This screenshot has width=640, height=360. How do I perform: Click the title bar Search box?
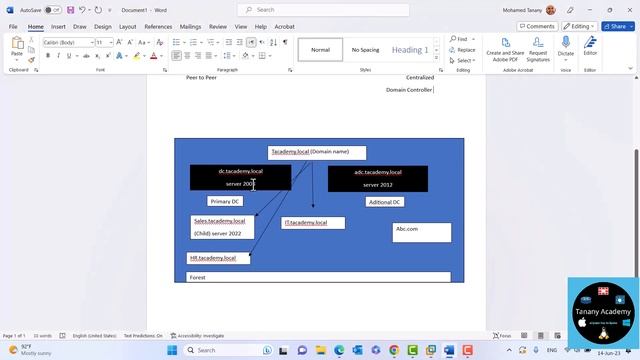pyautogui.click(x=323, y=10)
